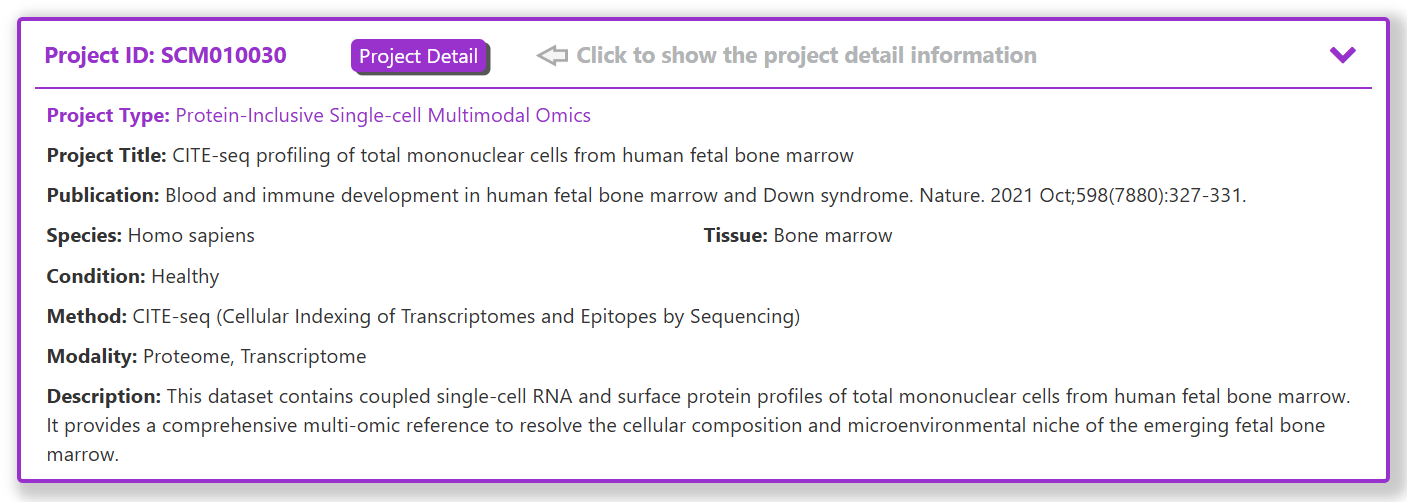
Task: Click the Nature 2021 publication citation
Action: point(706,196)
